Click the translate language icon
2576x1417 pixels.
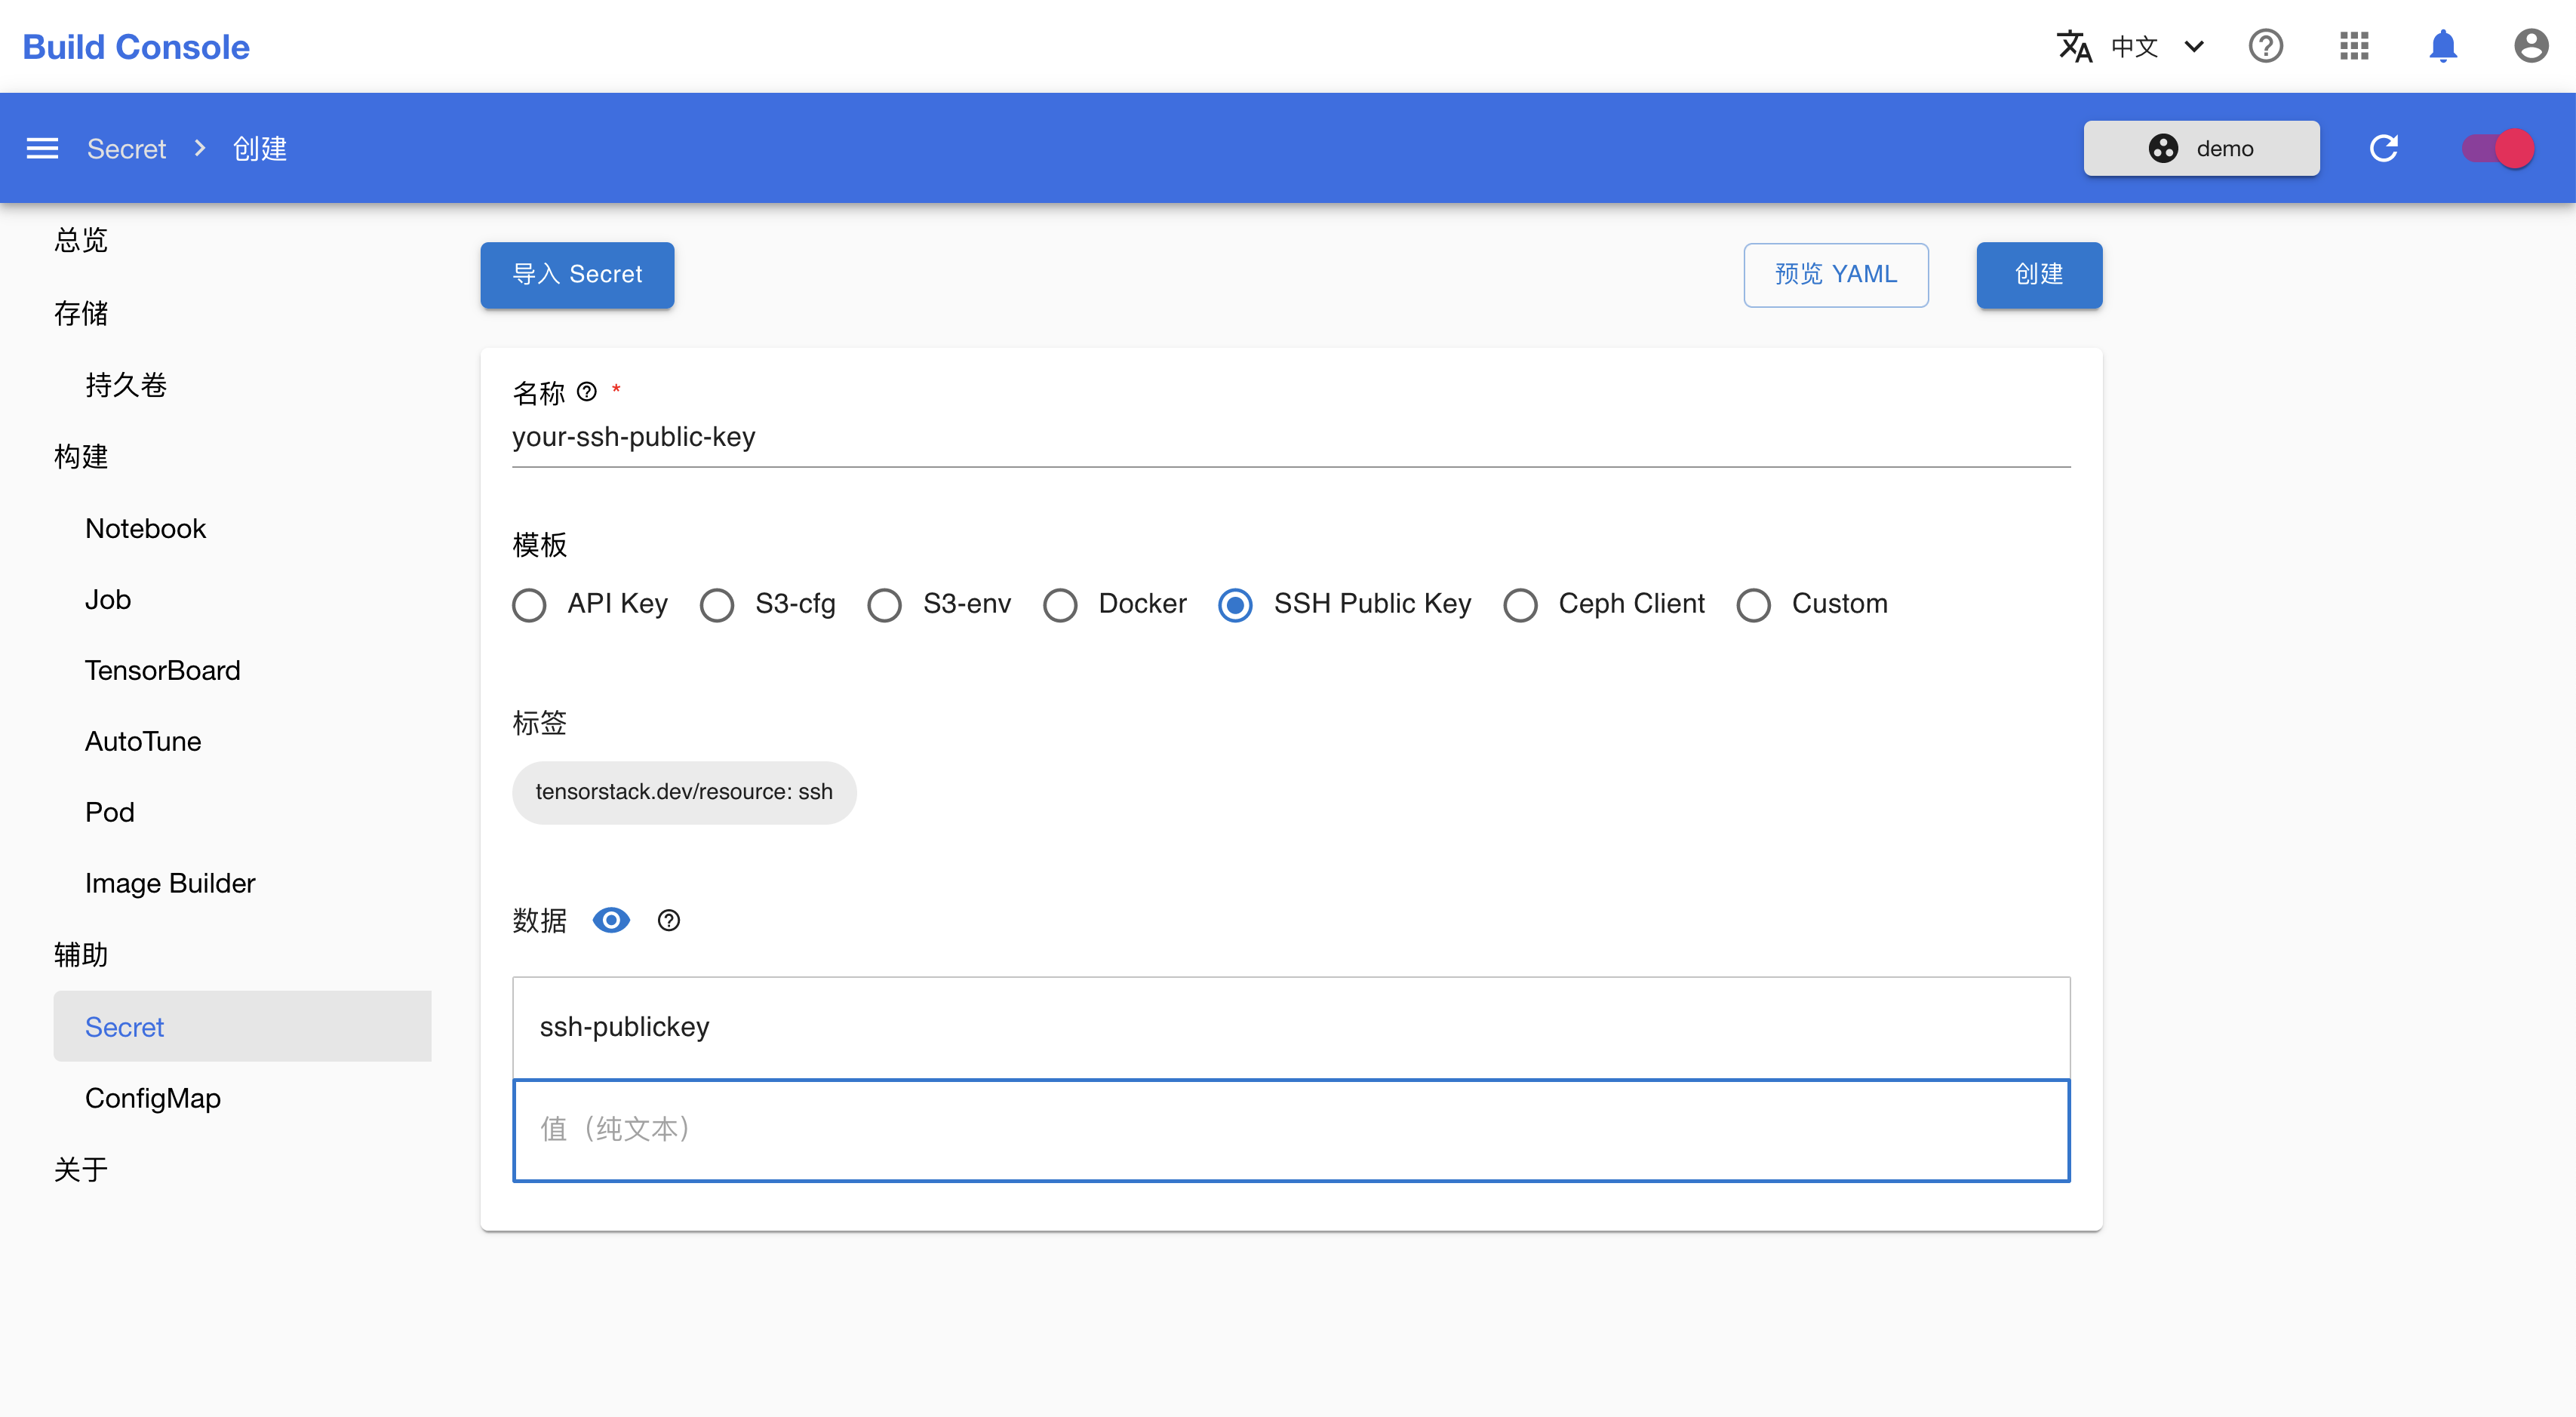tap(2074, 46)
